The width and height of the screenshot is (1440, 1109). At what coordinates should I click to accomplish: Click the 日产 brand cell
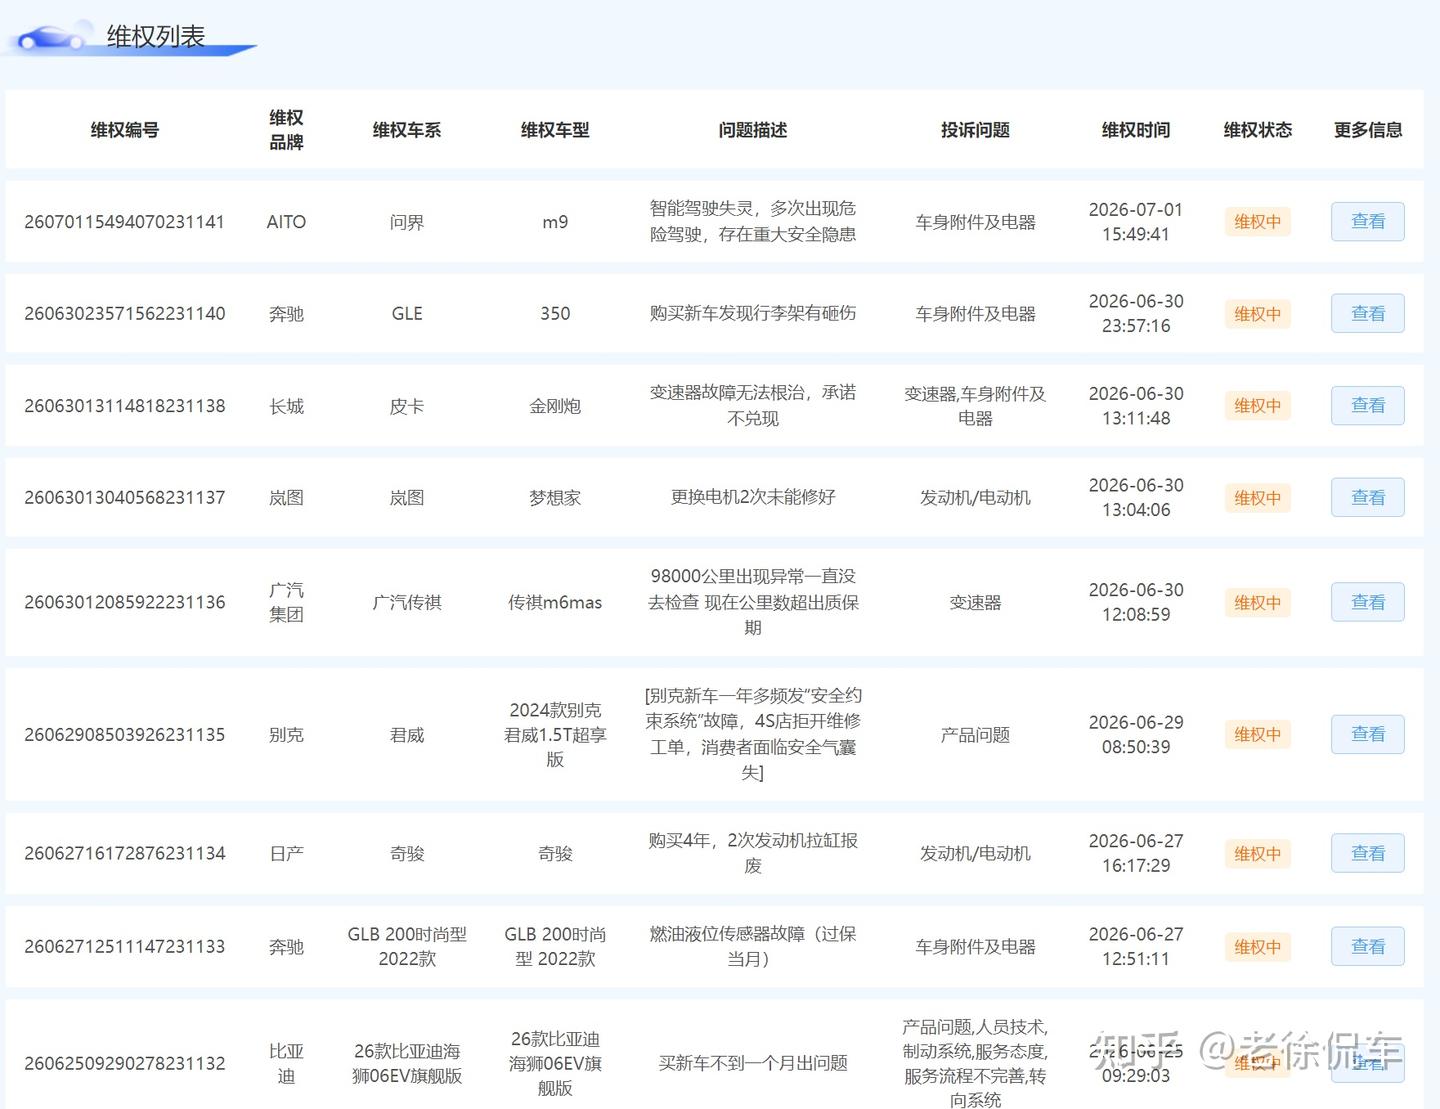pyautogui.click(x=286, y=854)
